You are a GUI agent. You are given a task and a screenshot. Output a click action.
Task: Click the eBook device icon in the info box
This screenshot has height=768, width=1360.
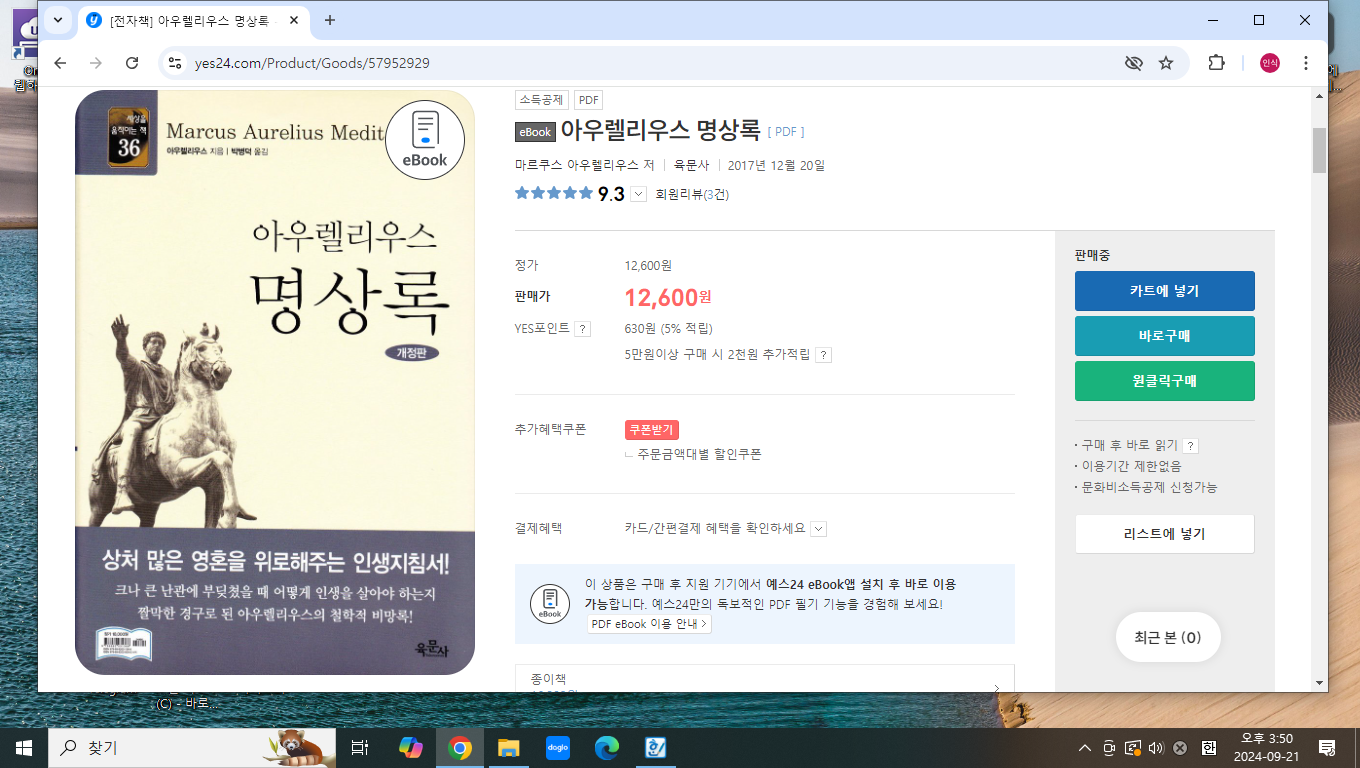[x=550, y=603]
